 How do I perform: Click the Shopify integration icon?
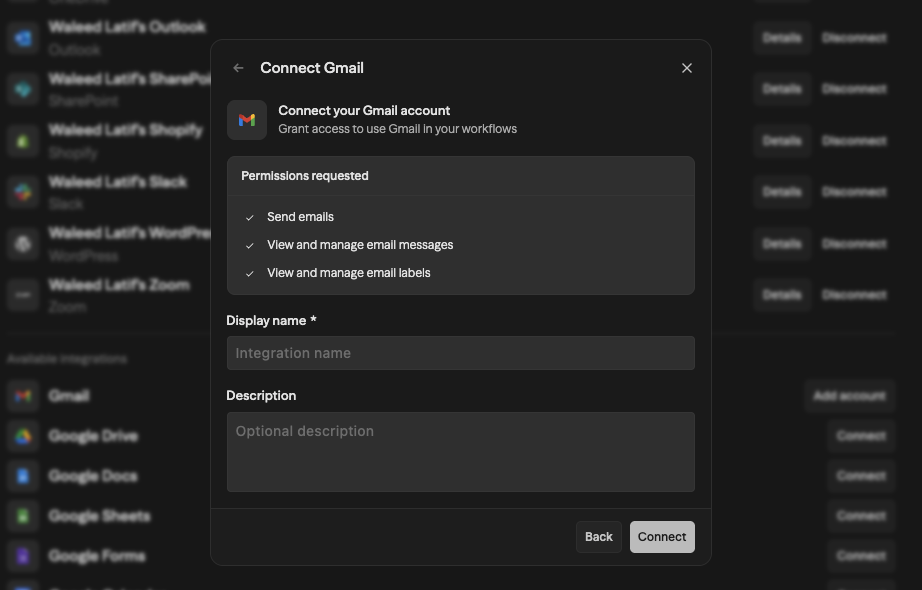click(x=23, y=140)
